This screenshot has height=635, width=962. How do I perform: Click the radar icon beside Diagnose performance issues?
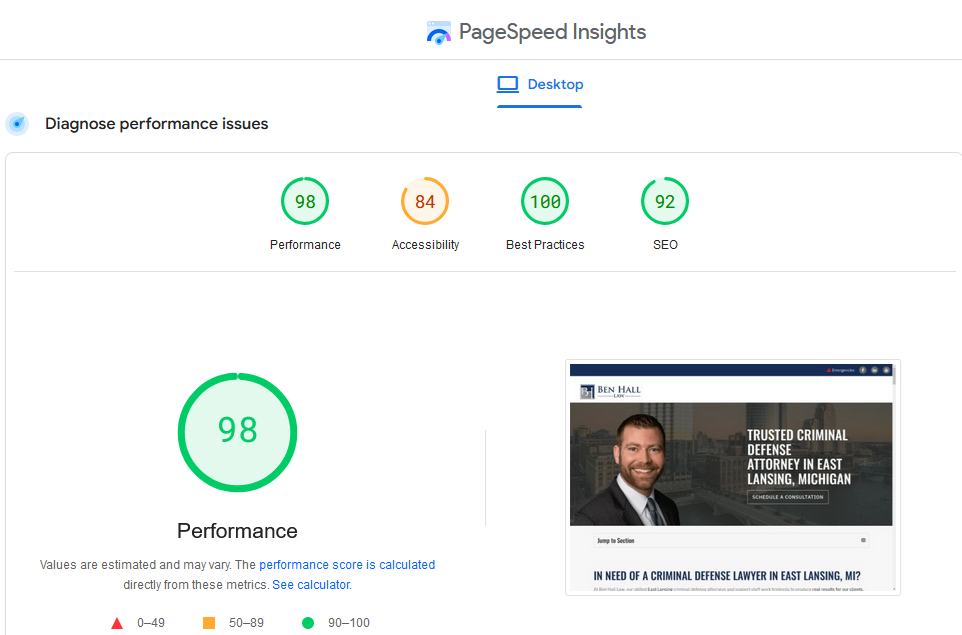[16, 123]
